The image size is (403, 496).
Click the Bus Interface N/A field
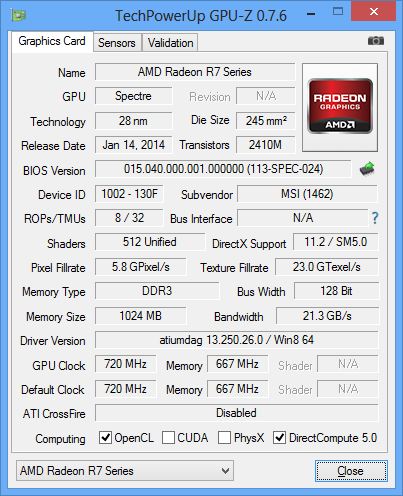point(303,218)
